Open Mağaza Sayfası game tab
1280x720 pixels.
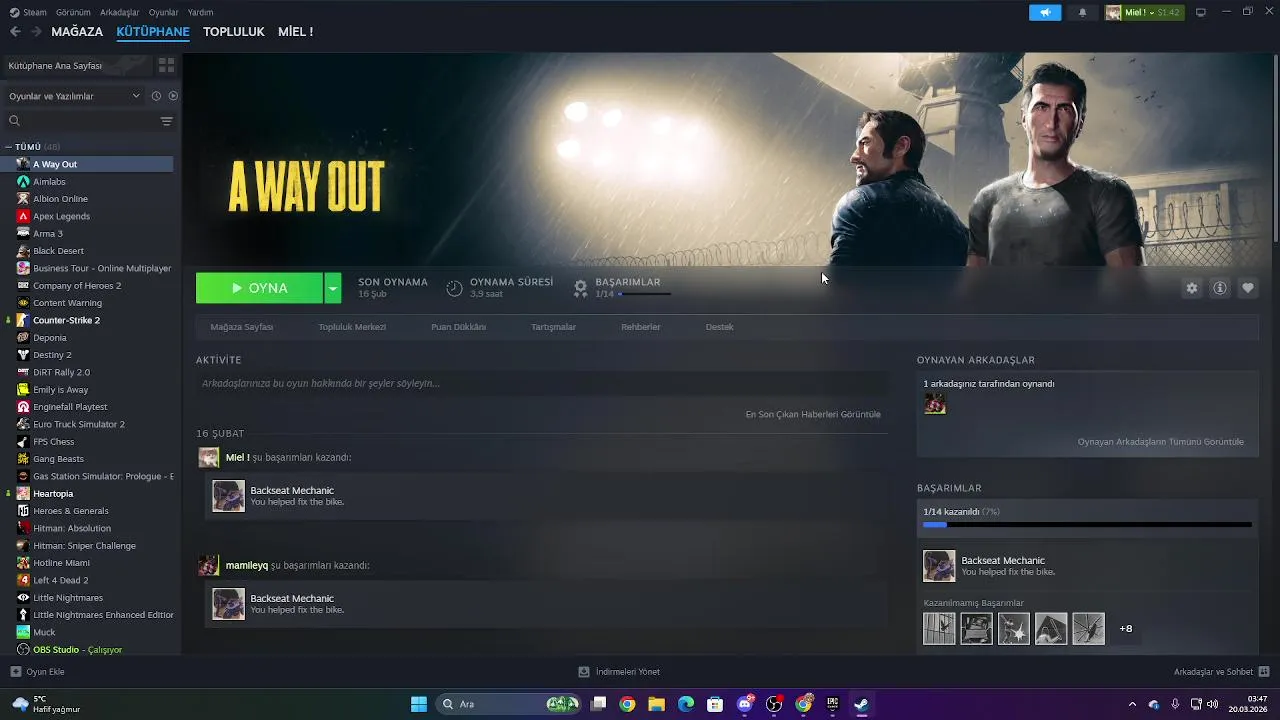(241, 327)
